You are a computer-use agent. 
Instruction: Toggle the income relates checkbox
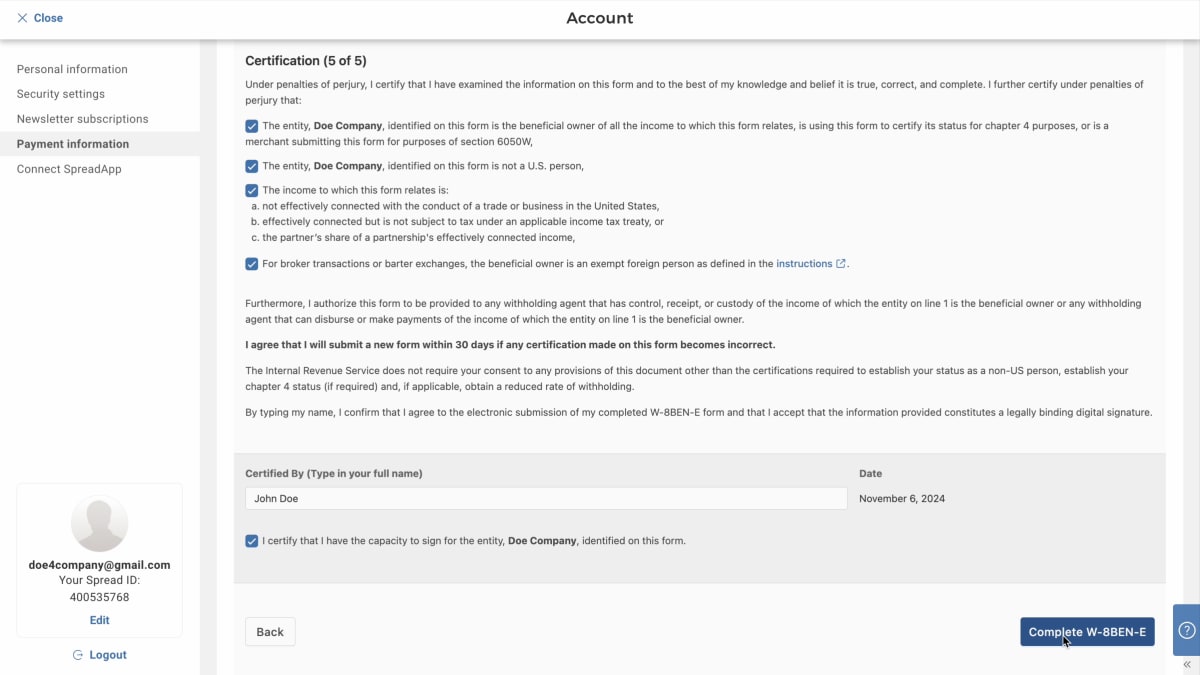tap(252, 190)
